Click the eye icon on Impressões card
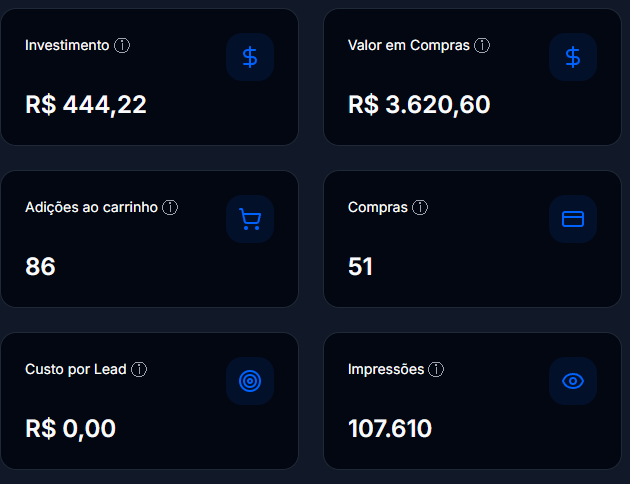The width and height of the screenshot is (630, 484). tap(573, 381)
